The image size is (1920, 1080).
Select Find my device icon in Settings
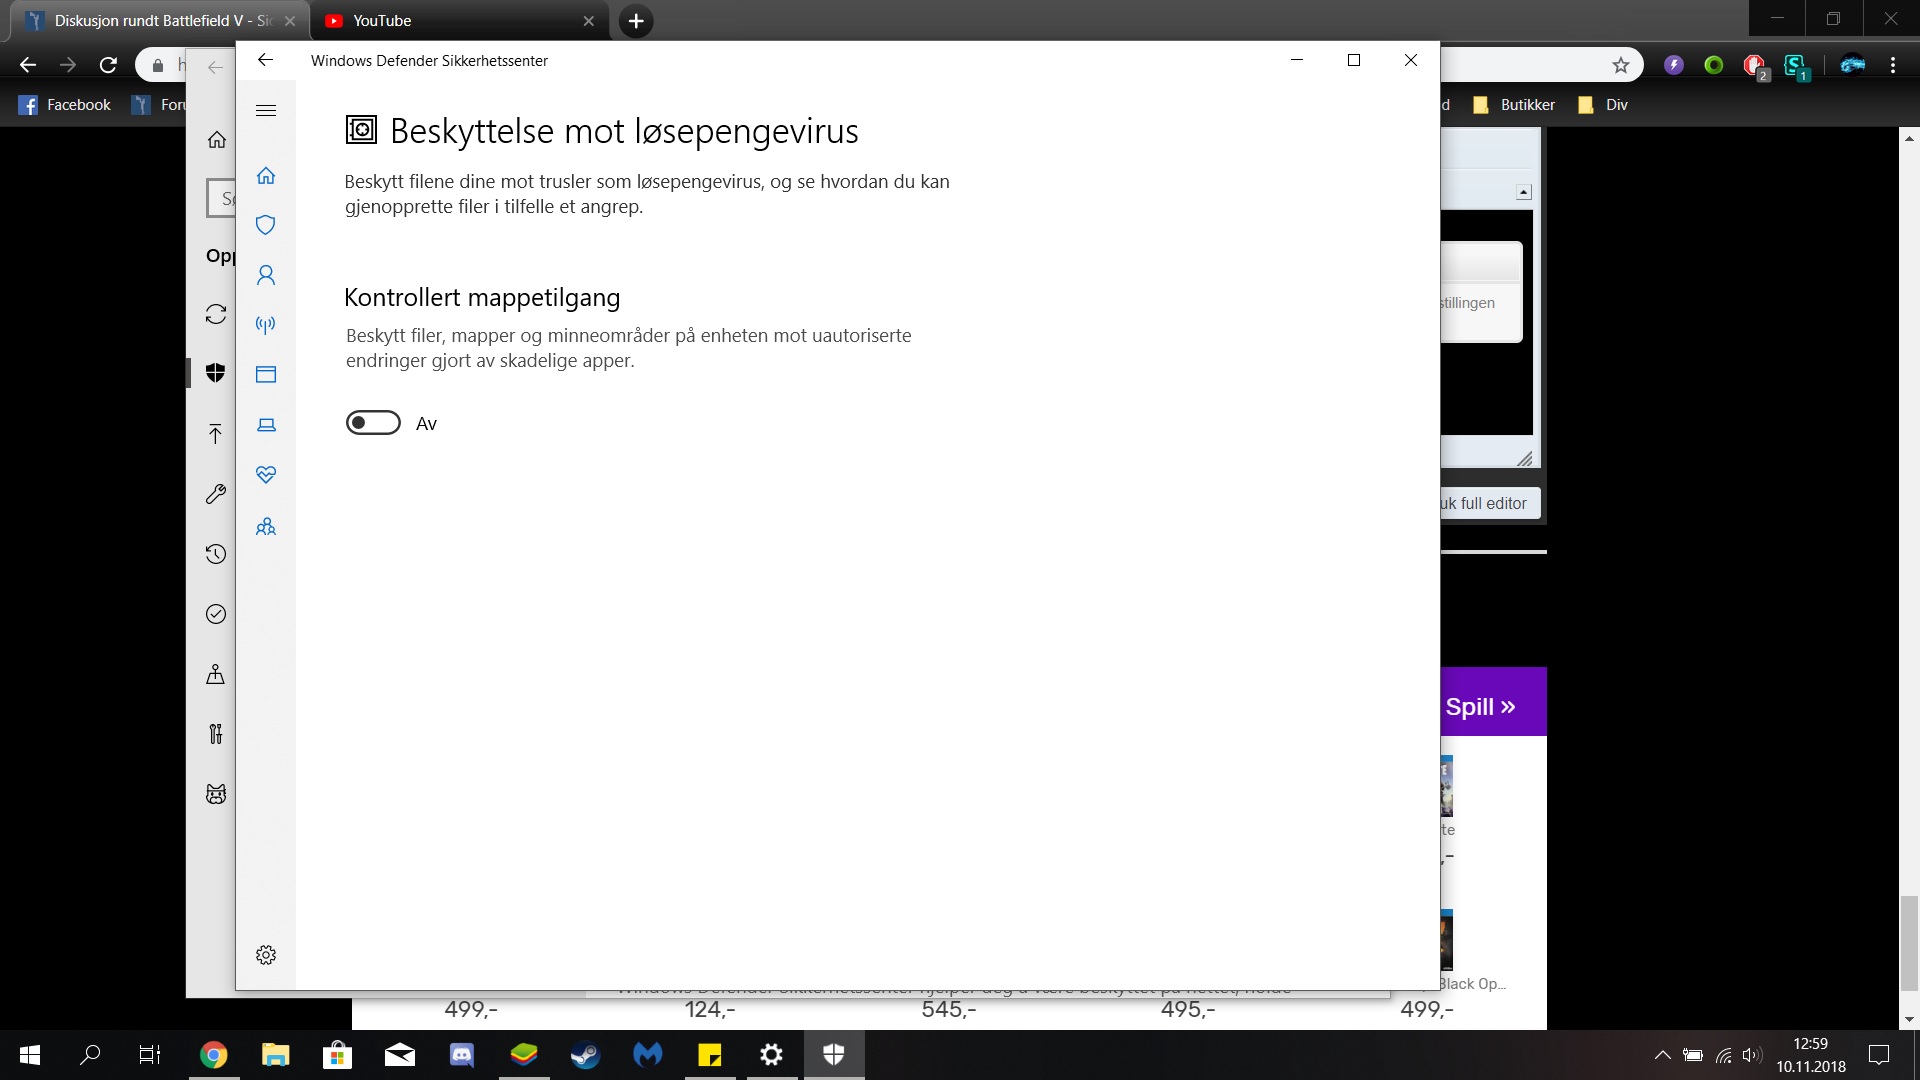pos(216,674)
